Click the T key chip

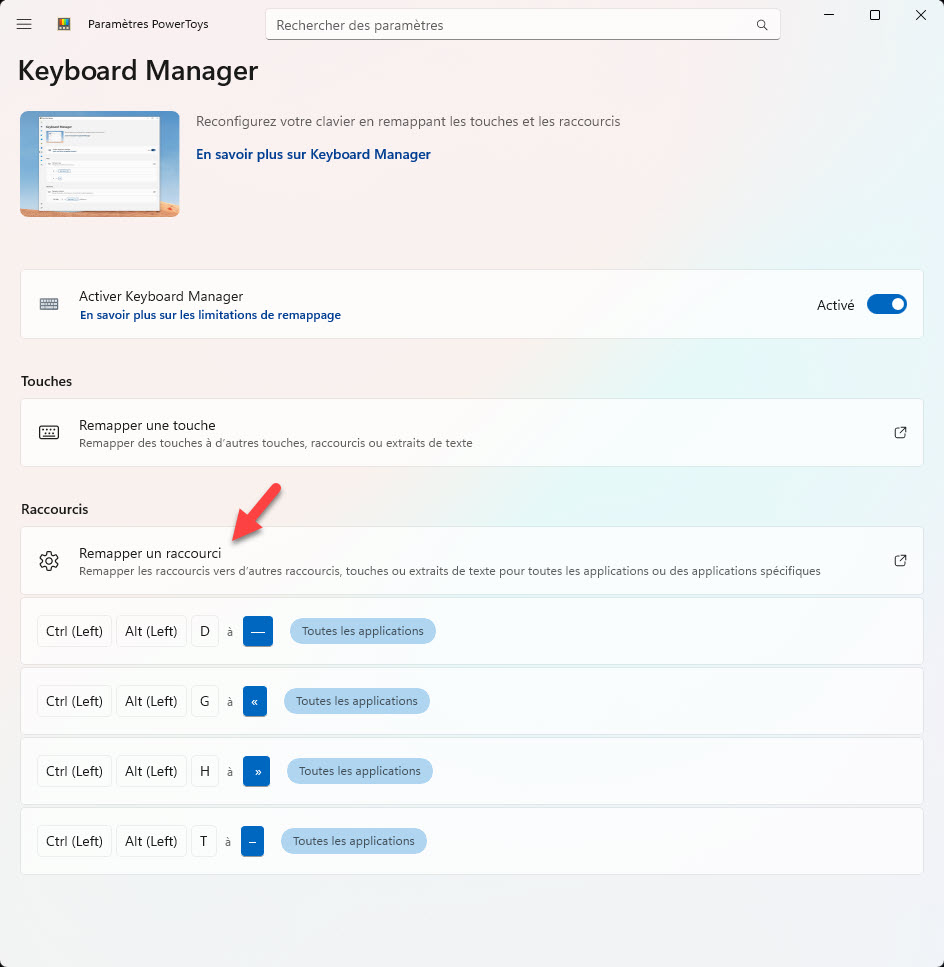(203, 841)
